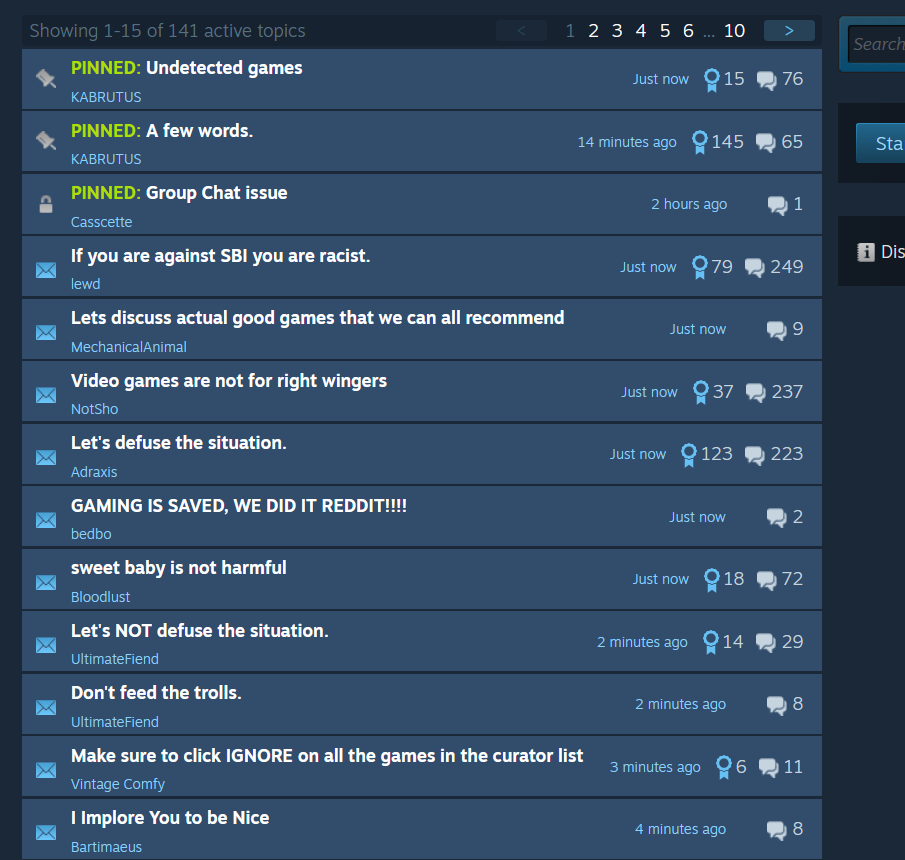The width and height of the screenshot is (905, 860).
Task: Click the info icon in the right sidebar
Action: coord(866,252)
